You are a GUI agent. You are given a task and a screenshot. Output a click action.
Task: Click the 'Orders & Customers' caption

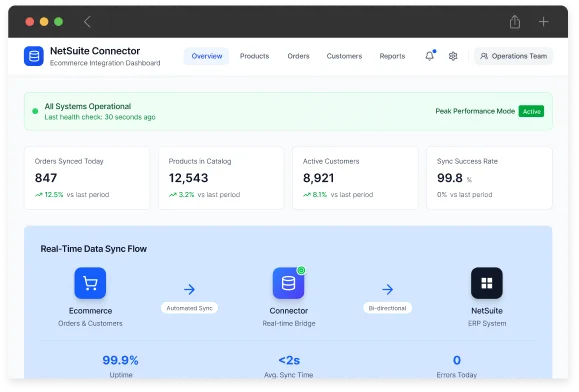90,323
